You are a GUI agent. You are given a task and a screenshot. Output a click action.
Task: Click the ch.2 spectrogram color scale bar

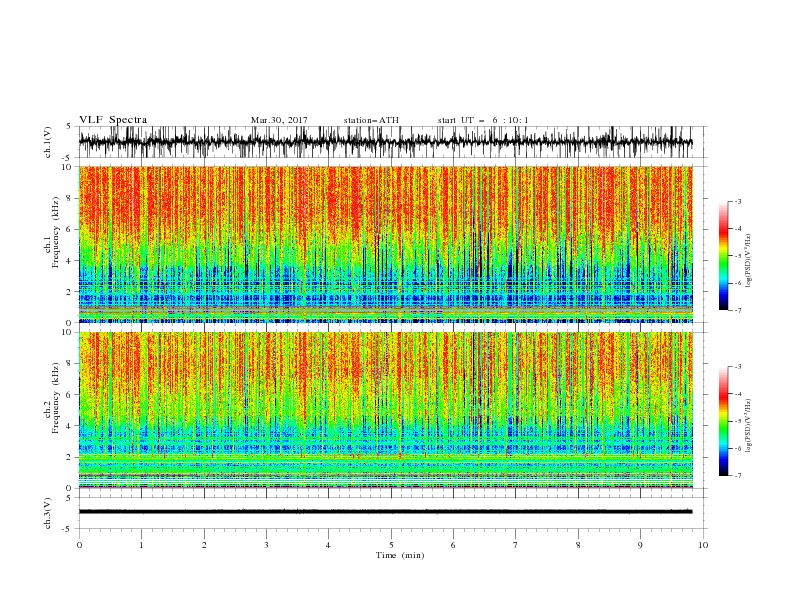[723, 421]
